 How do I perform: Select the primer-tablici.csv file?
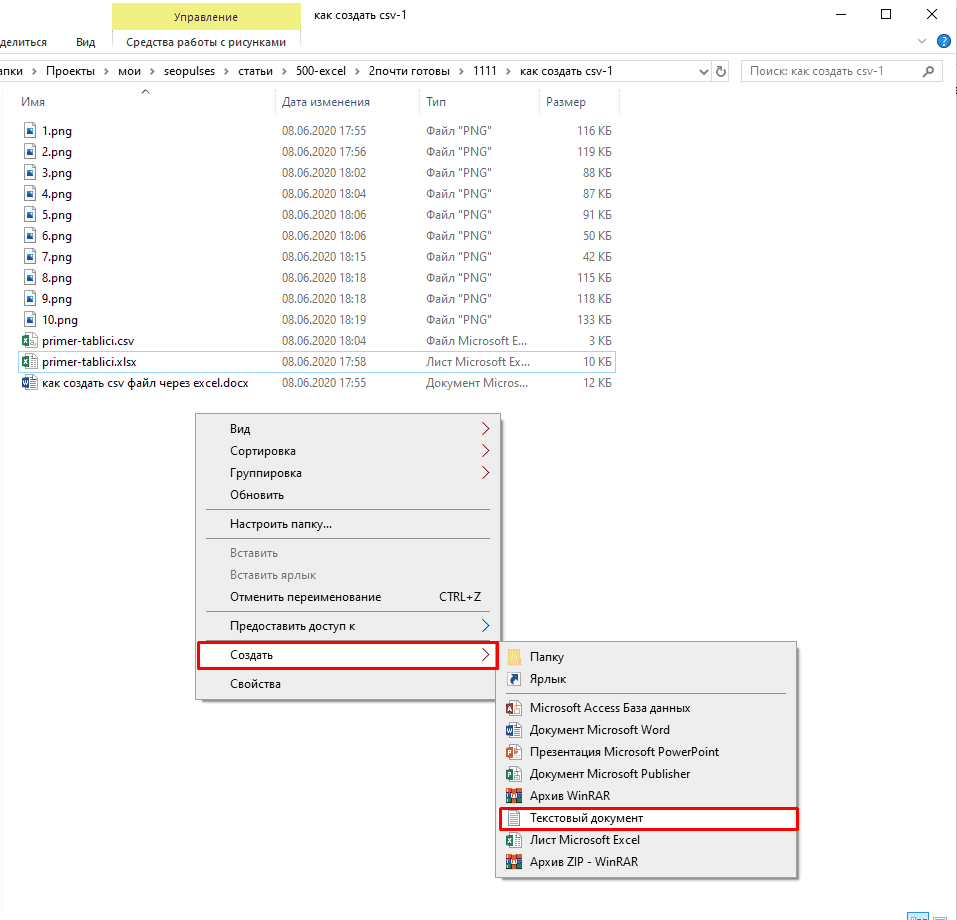pyautogui.click(x=88, y=341)
